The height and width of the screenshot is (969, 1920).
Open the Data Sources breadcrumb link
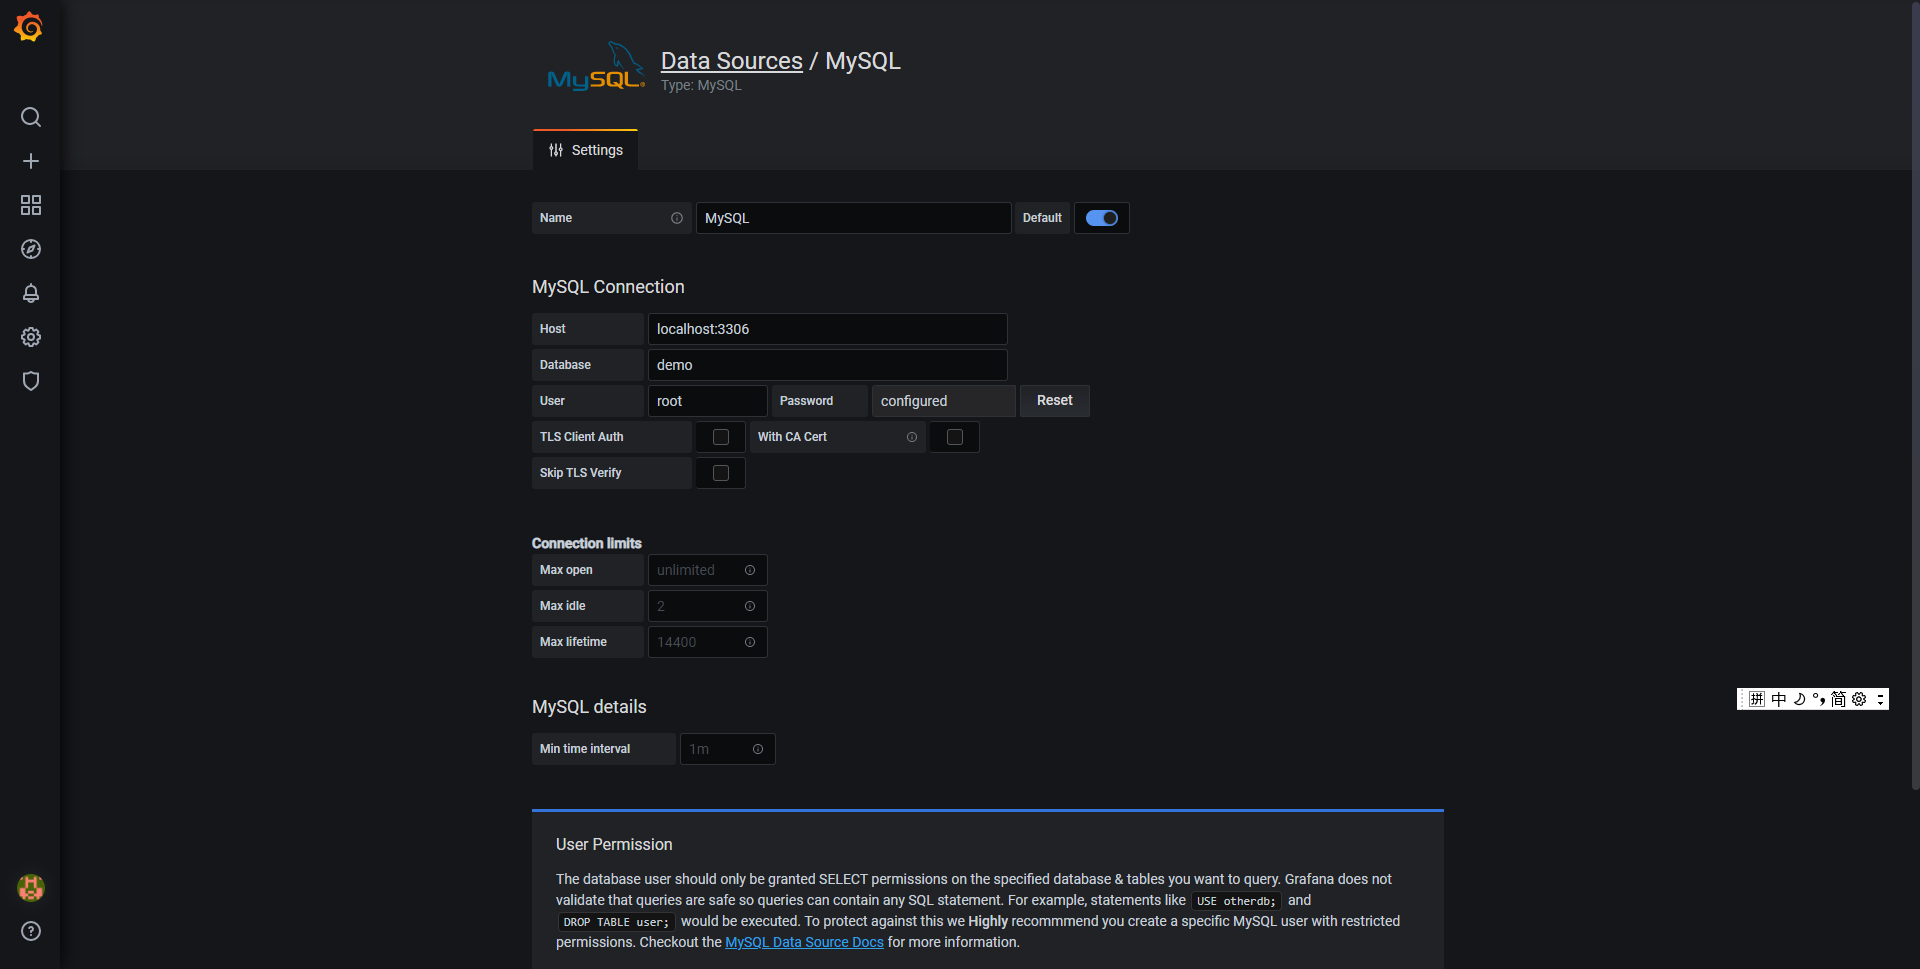[x=732, y=61]
